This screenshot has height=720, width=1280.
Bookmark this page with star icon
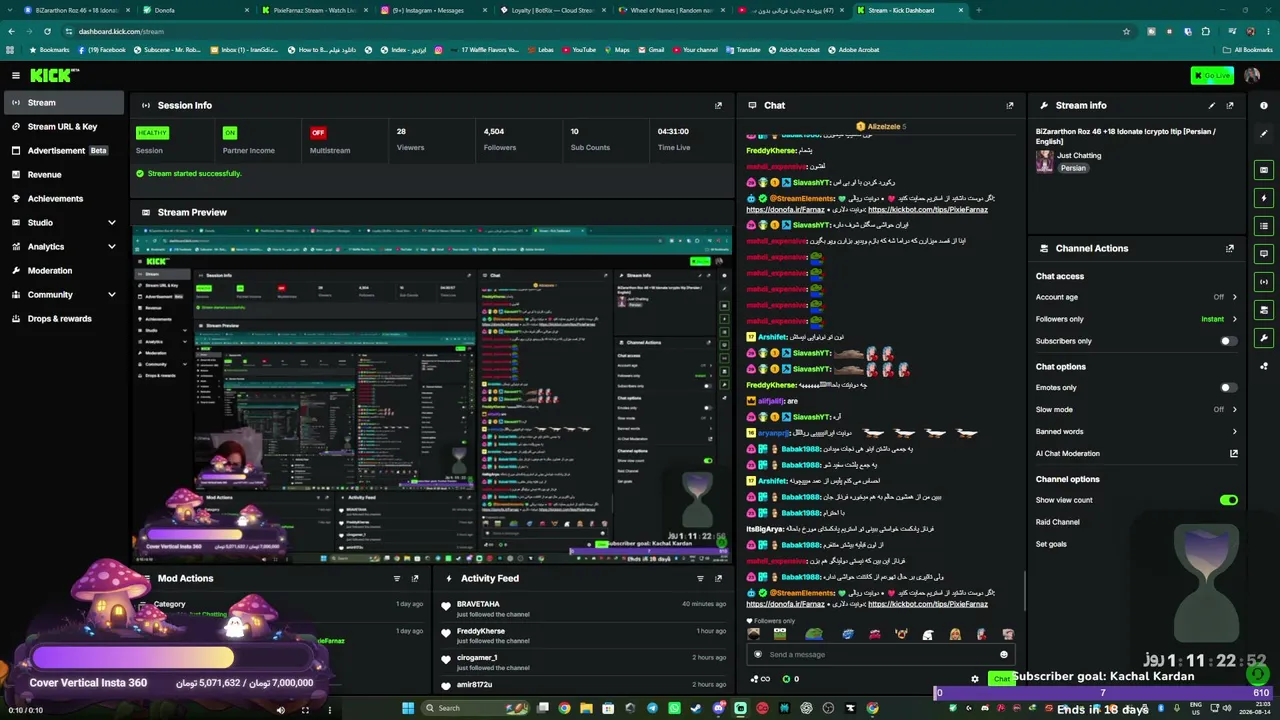point(1127,31)
